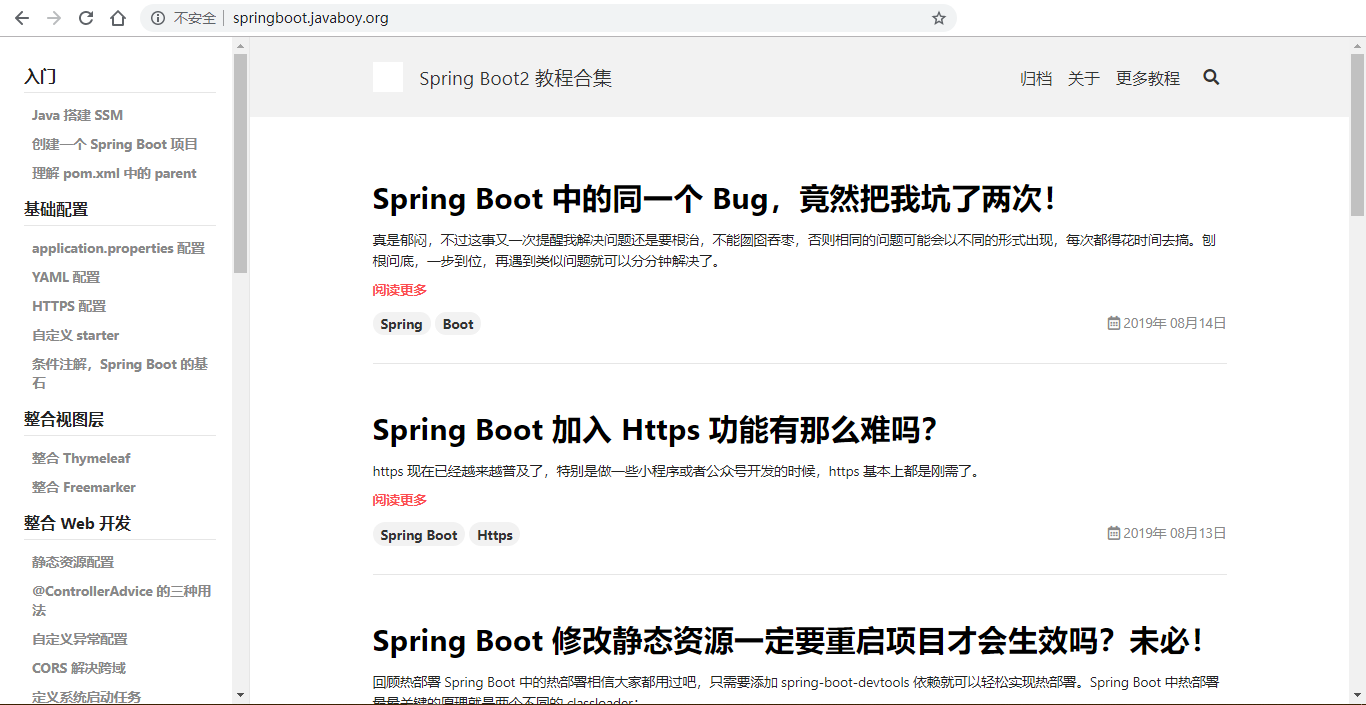The height and width of the screenshot is (705, 1366).
Task: Click the browser forward arrow
Action: 54,18
